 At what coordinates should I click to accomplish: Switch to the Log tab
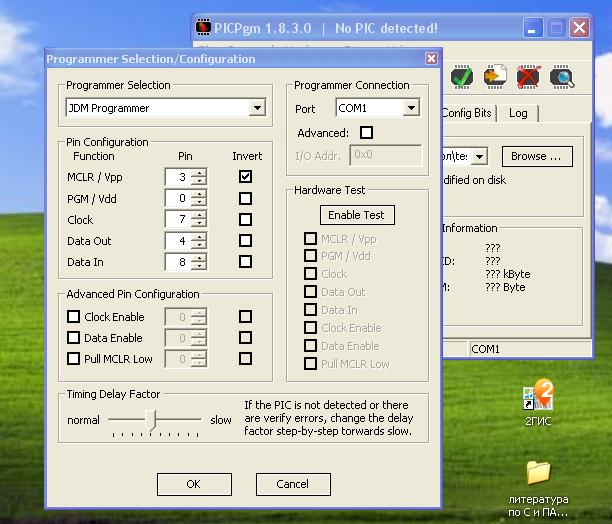518,113
